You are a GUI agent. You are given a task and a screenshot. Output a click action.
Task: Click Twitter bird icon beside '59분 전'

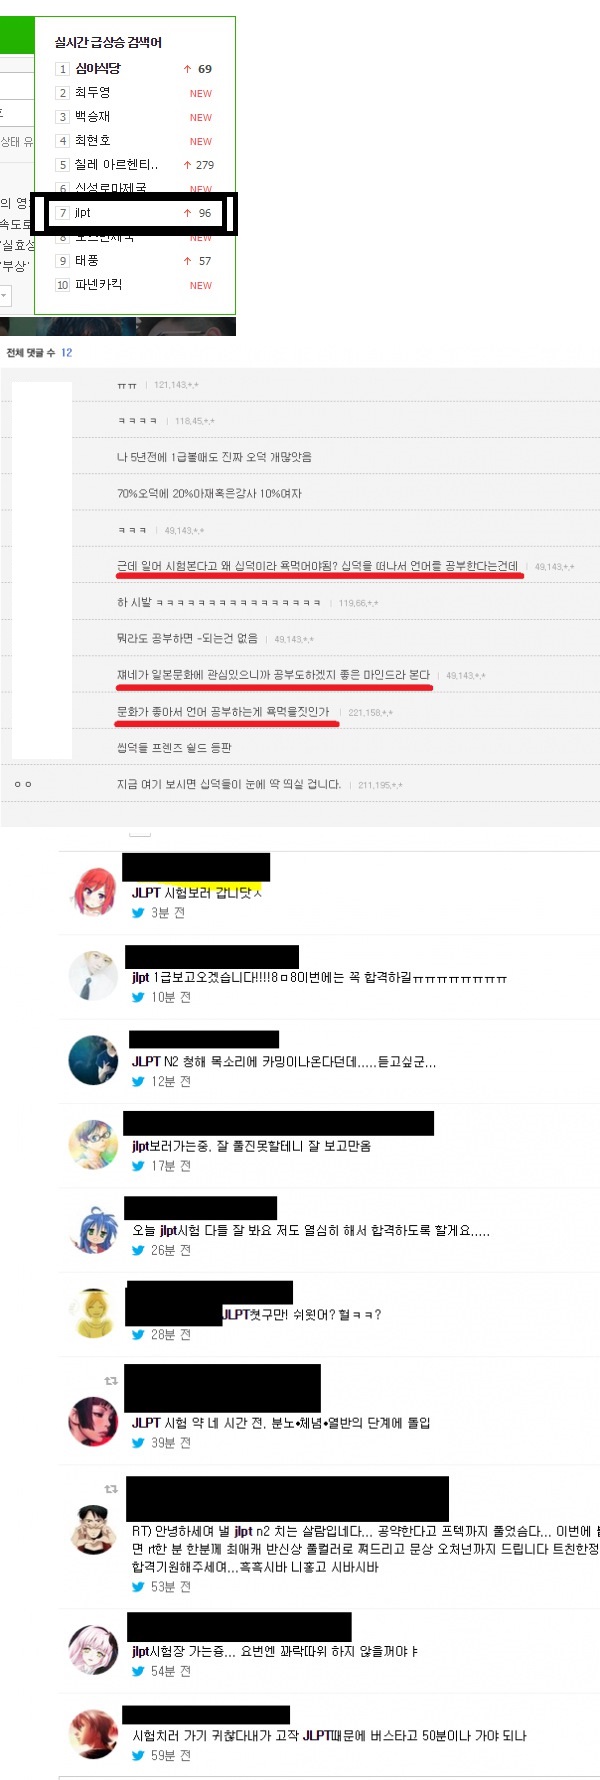click(x=138, y=1755)
